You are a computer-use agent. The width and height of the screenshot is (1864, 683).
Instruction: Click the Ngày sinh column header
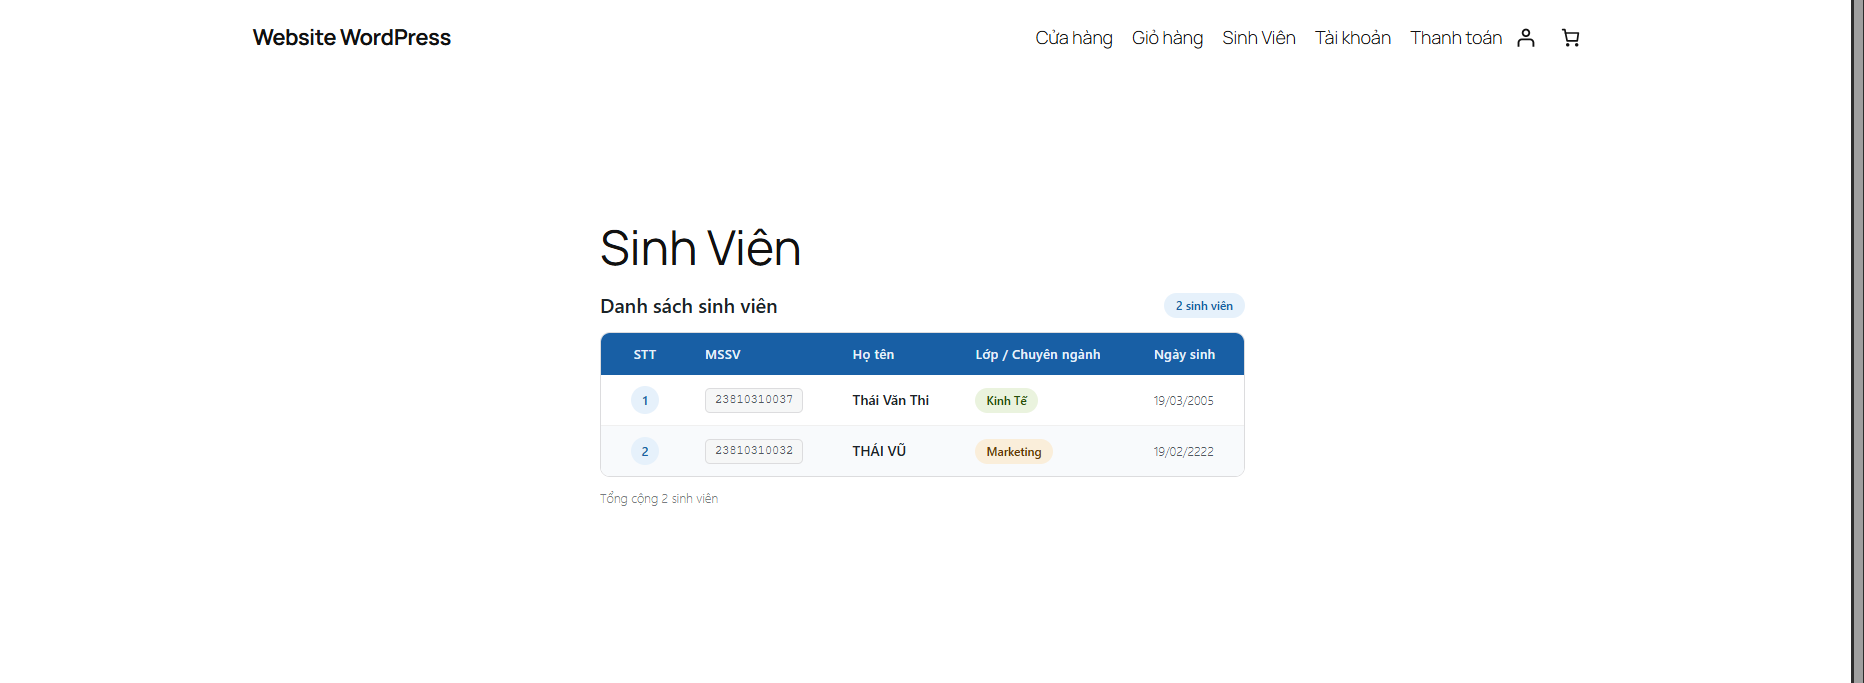1184,355
